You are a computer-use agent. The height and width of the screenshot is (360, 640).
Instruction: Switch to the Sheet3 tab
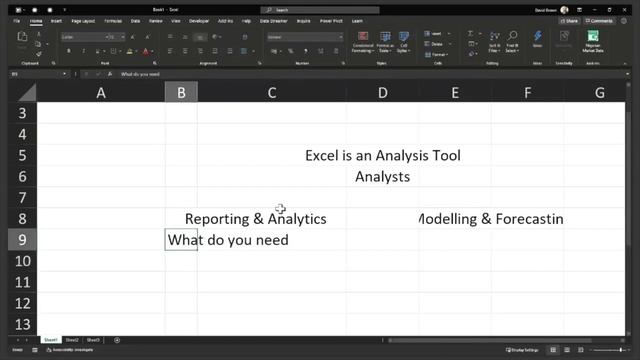[x=93, y=340]
